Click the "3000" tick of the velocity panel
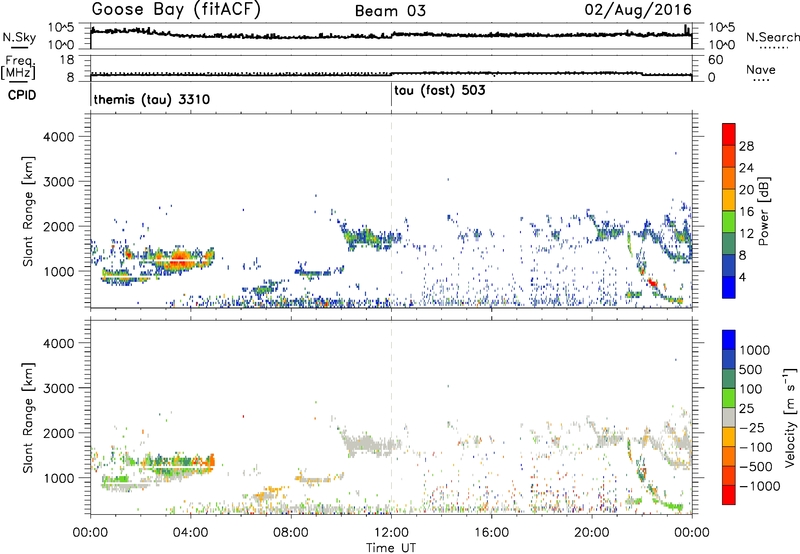 point(58,388)
